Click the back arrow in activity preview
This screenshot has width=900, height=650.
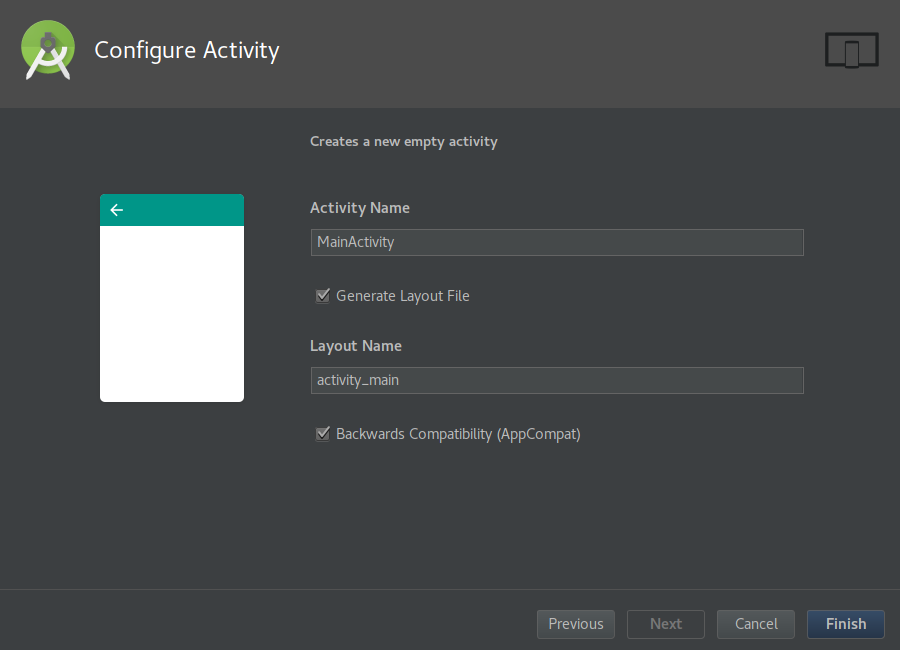(117, 210)
